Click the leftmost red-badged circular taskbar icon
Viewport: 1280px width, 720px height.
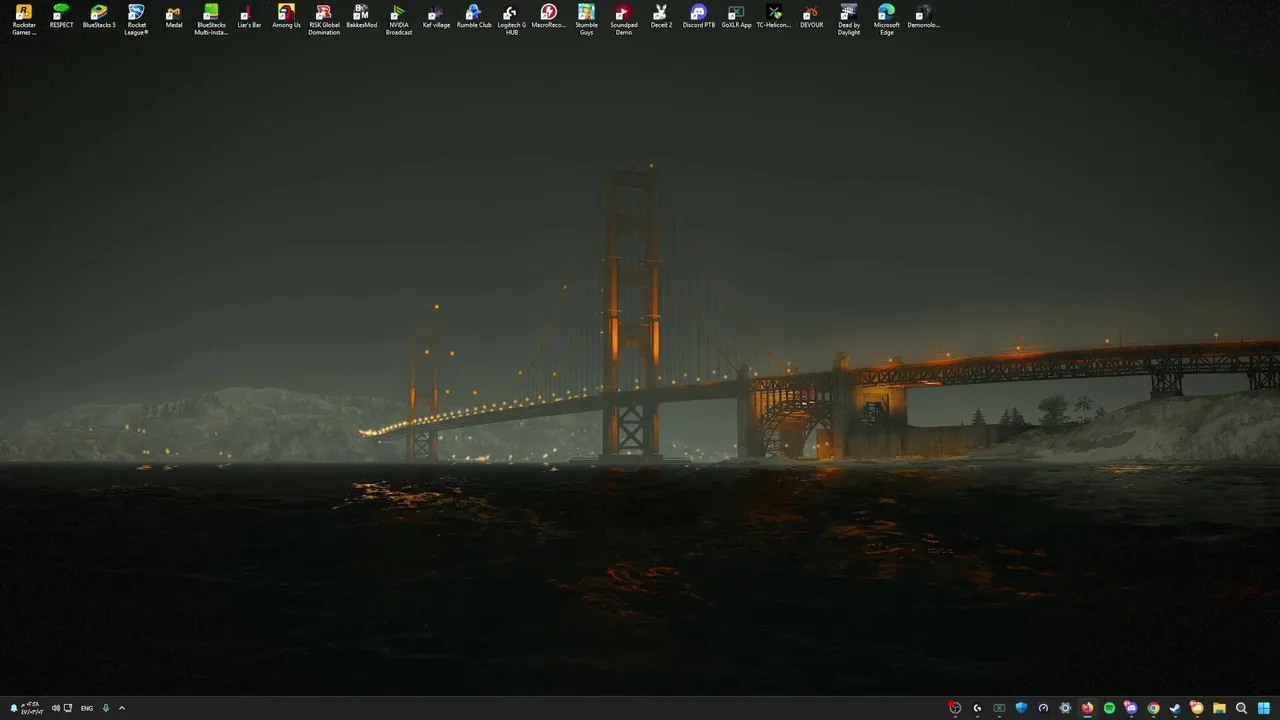click(x=955, y=708)
